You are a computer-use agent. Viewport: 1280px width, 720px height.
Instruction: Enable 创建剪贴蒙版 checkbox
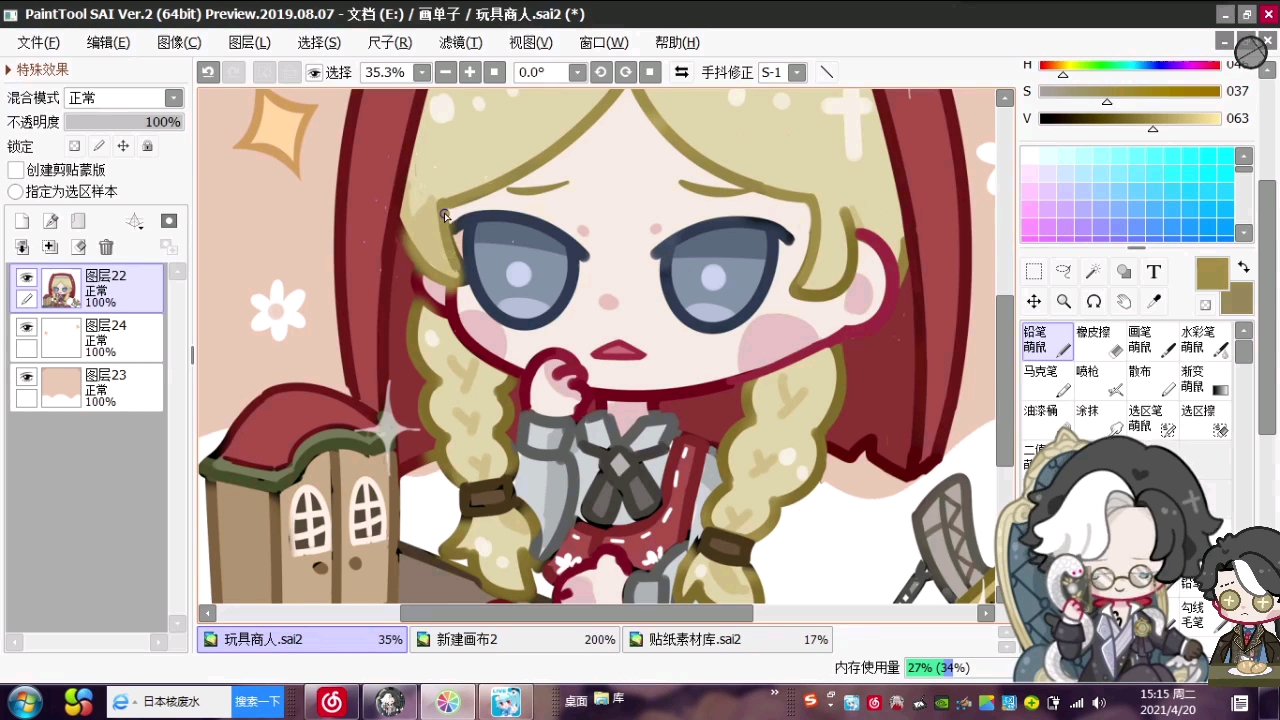16,170
